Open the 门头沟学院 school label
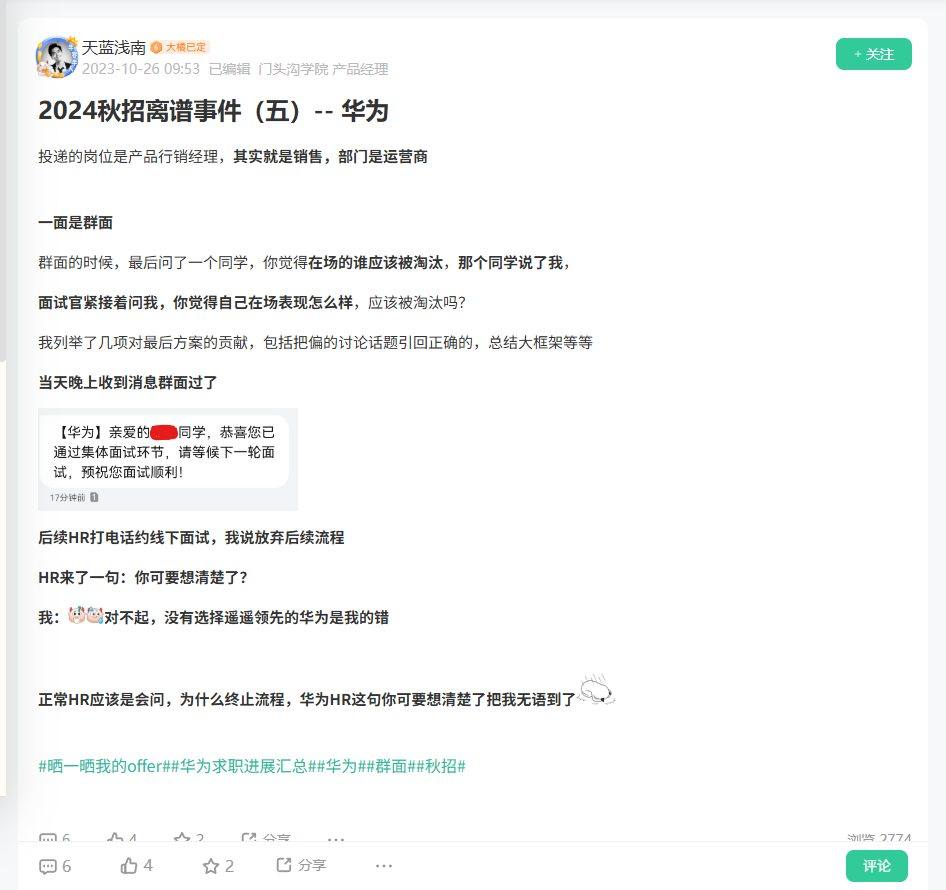Screen dimensions: 946x890 tap(293, 69)
